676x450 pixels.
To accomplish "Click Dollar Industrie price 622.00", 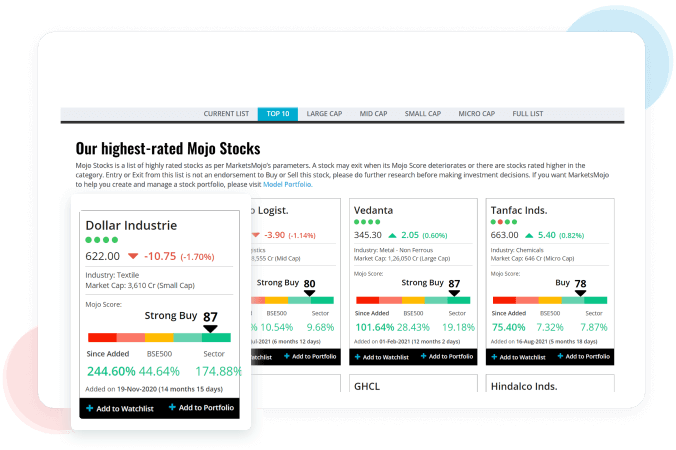I will point(102,256).
